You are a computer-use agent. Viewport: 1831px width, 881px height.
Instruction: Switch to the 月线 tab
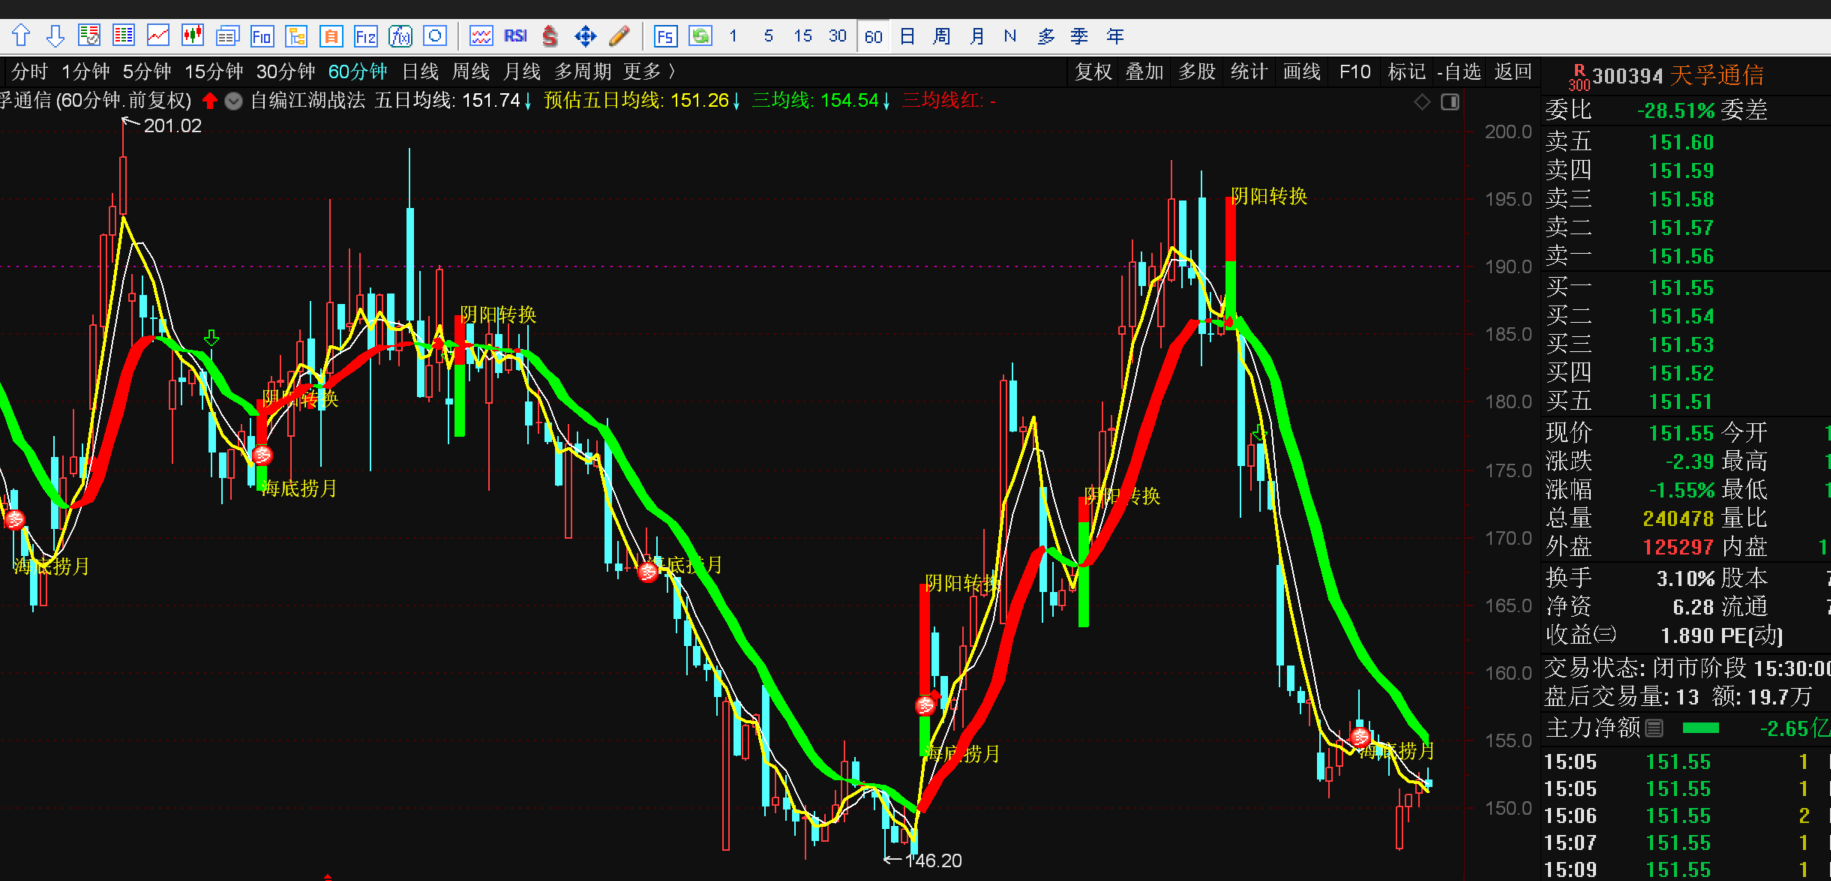point(522,72)
